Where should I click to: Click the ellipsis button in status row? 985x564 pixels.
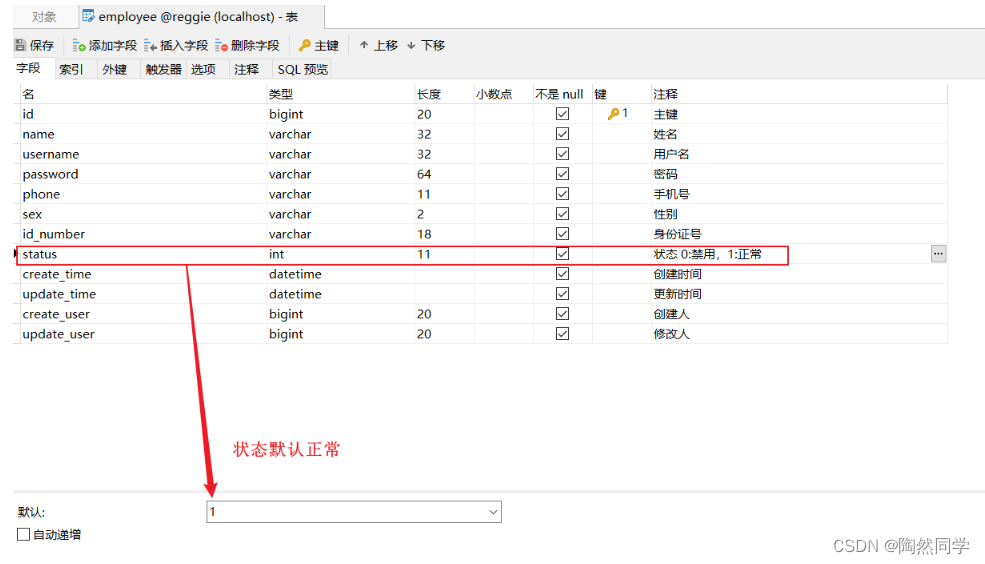tap(938, 254)
